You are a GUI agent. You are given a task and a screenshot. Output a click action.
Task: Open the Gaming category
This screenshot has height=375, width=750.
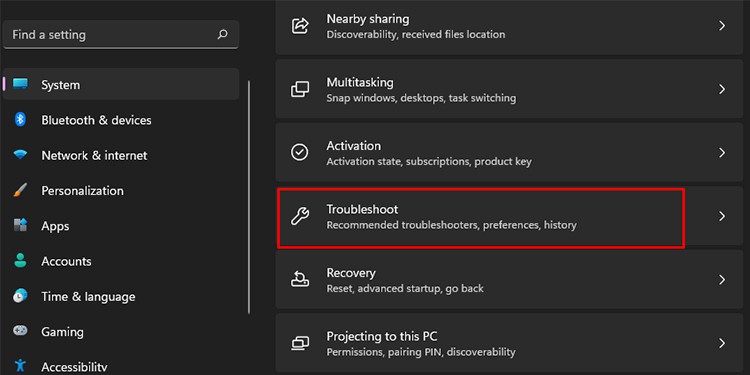click(x=62, y=332)
